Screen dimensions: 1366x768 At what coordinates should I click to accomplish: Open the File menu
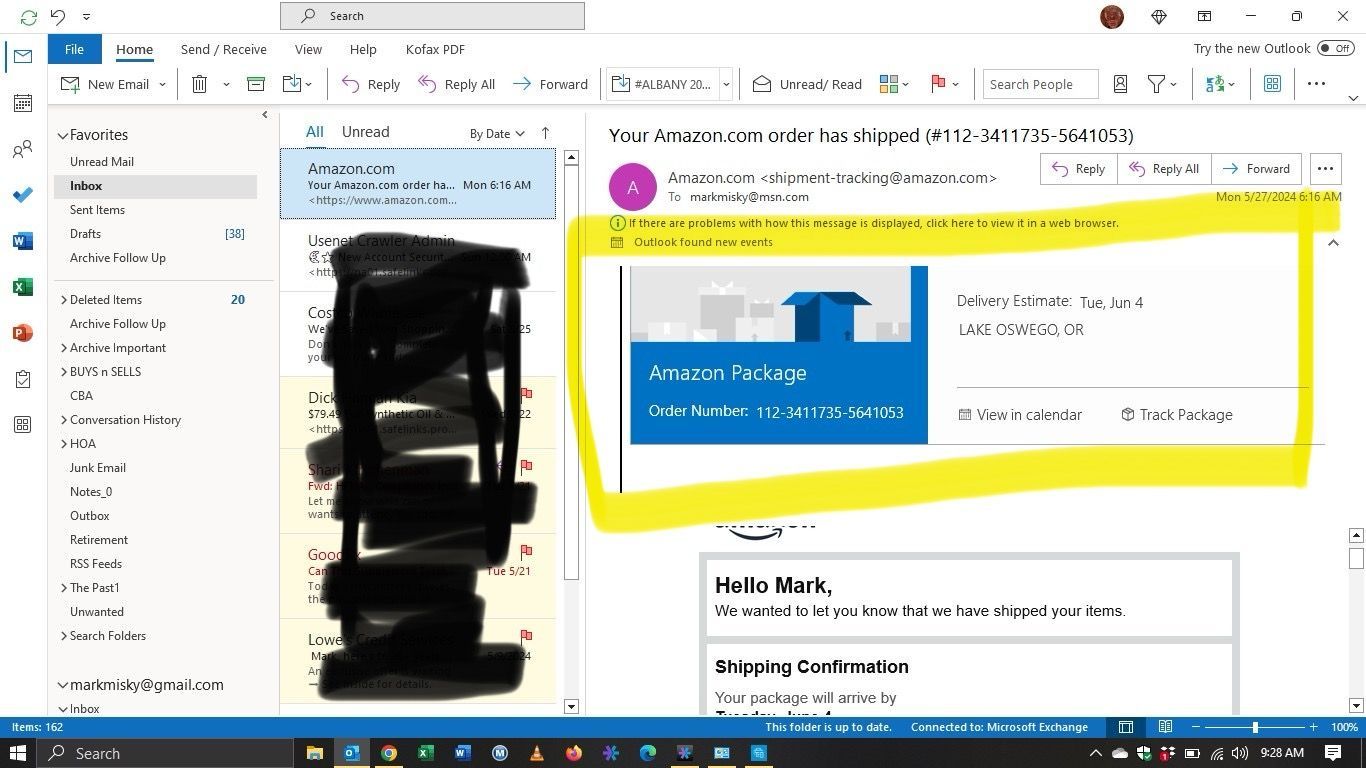(x=74, y=49)
